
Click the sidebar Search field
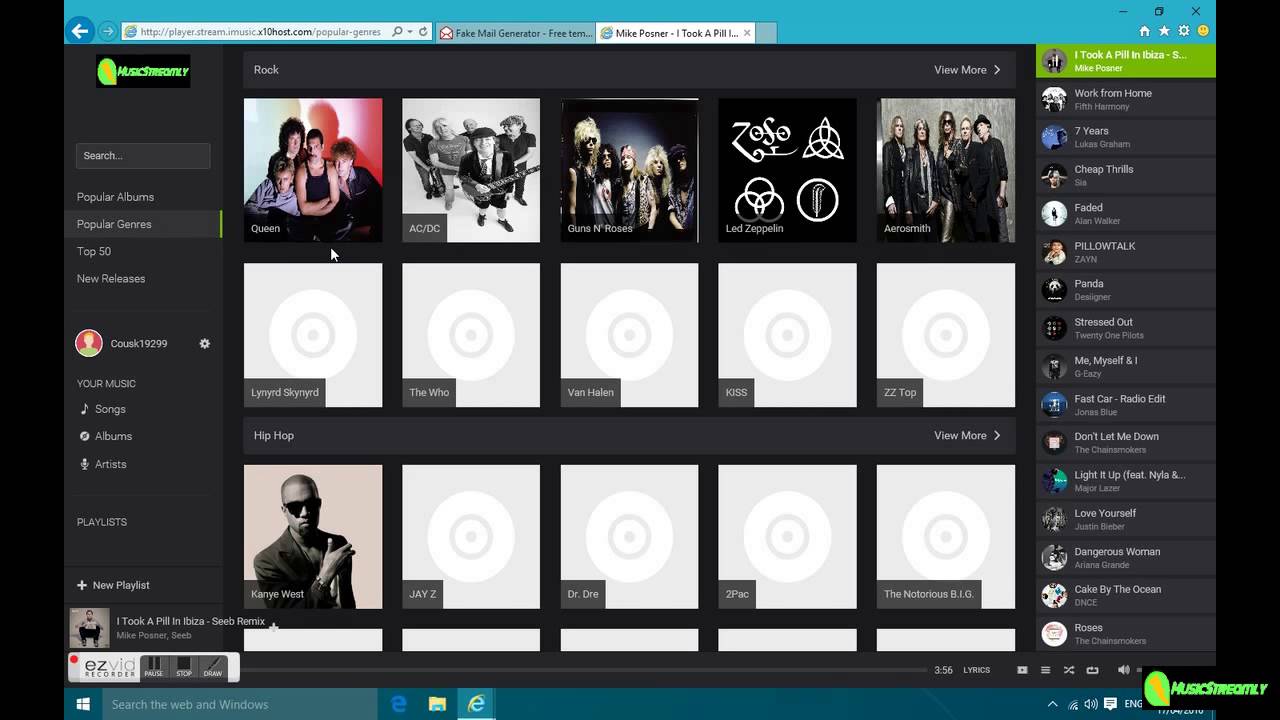(x=143, y=155)
